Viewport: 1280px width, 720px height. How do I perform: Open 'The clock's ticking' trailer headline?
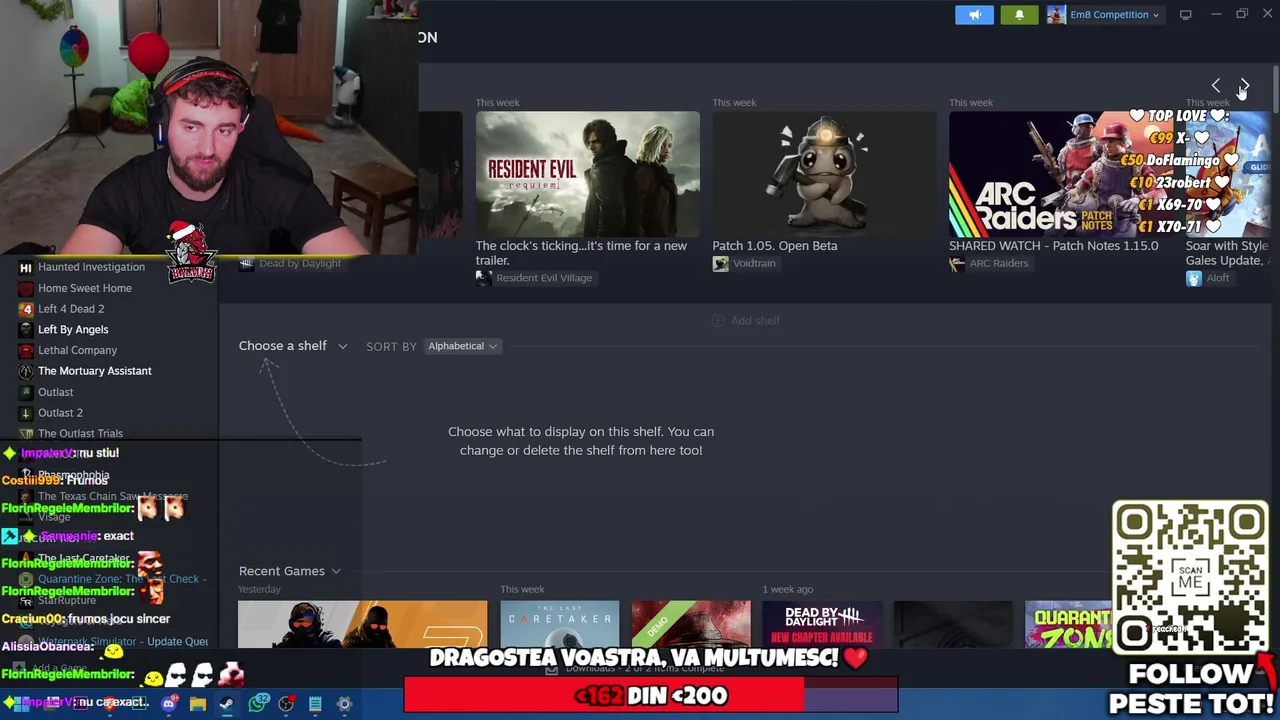point(581,253)
